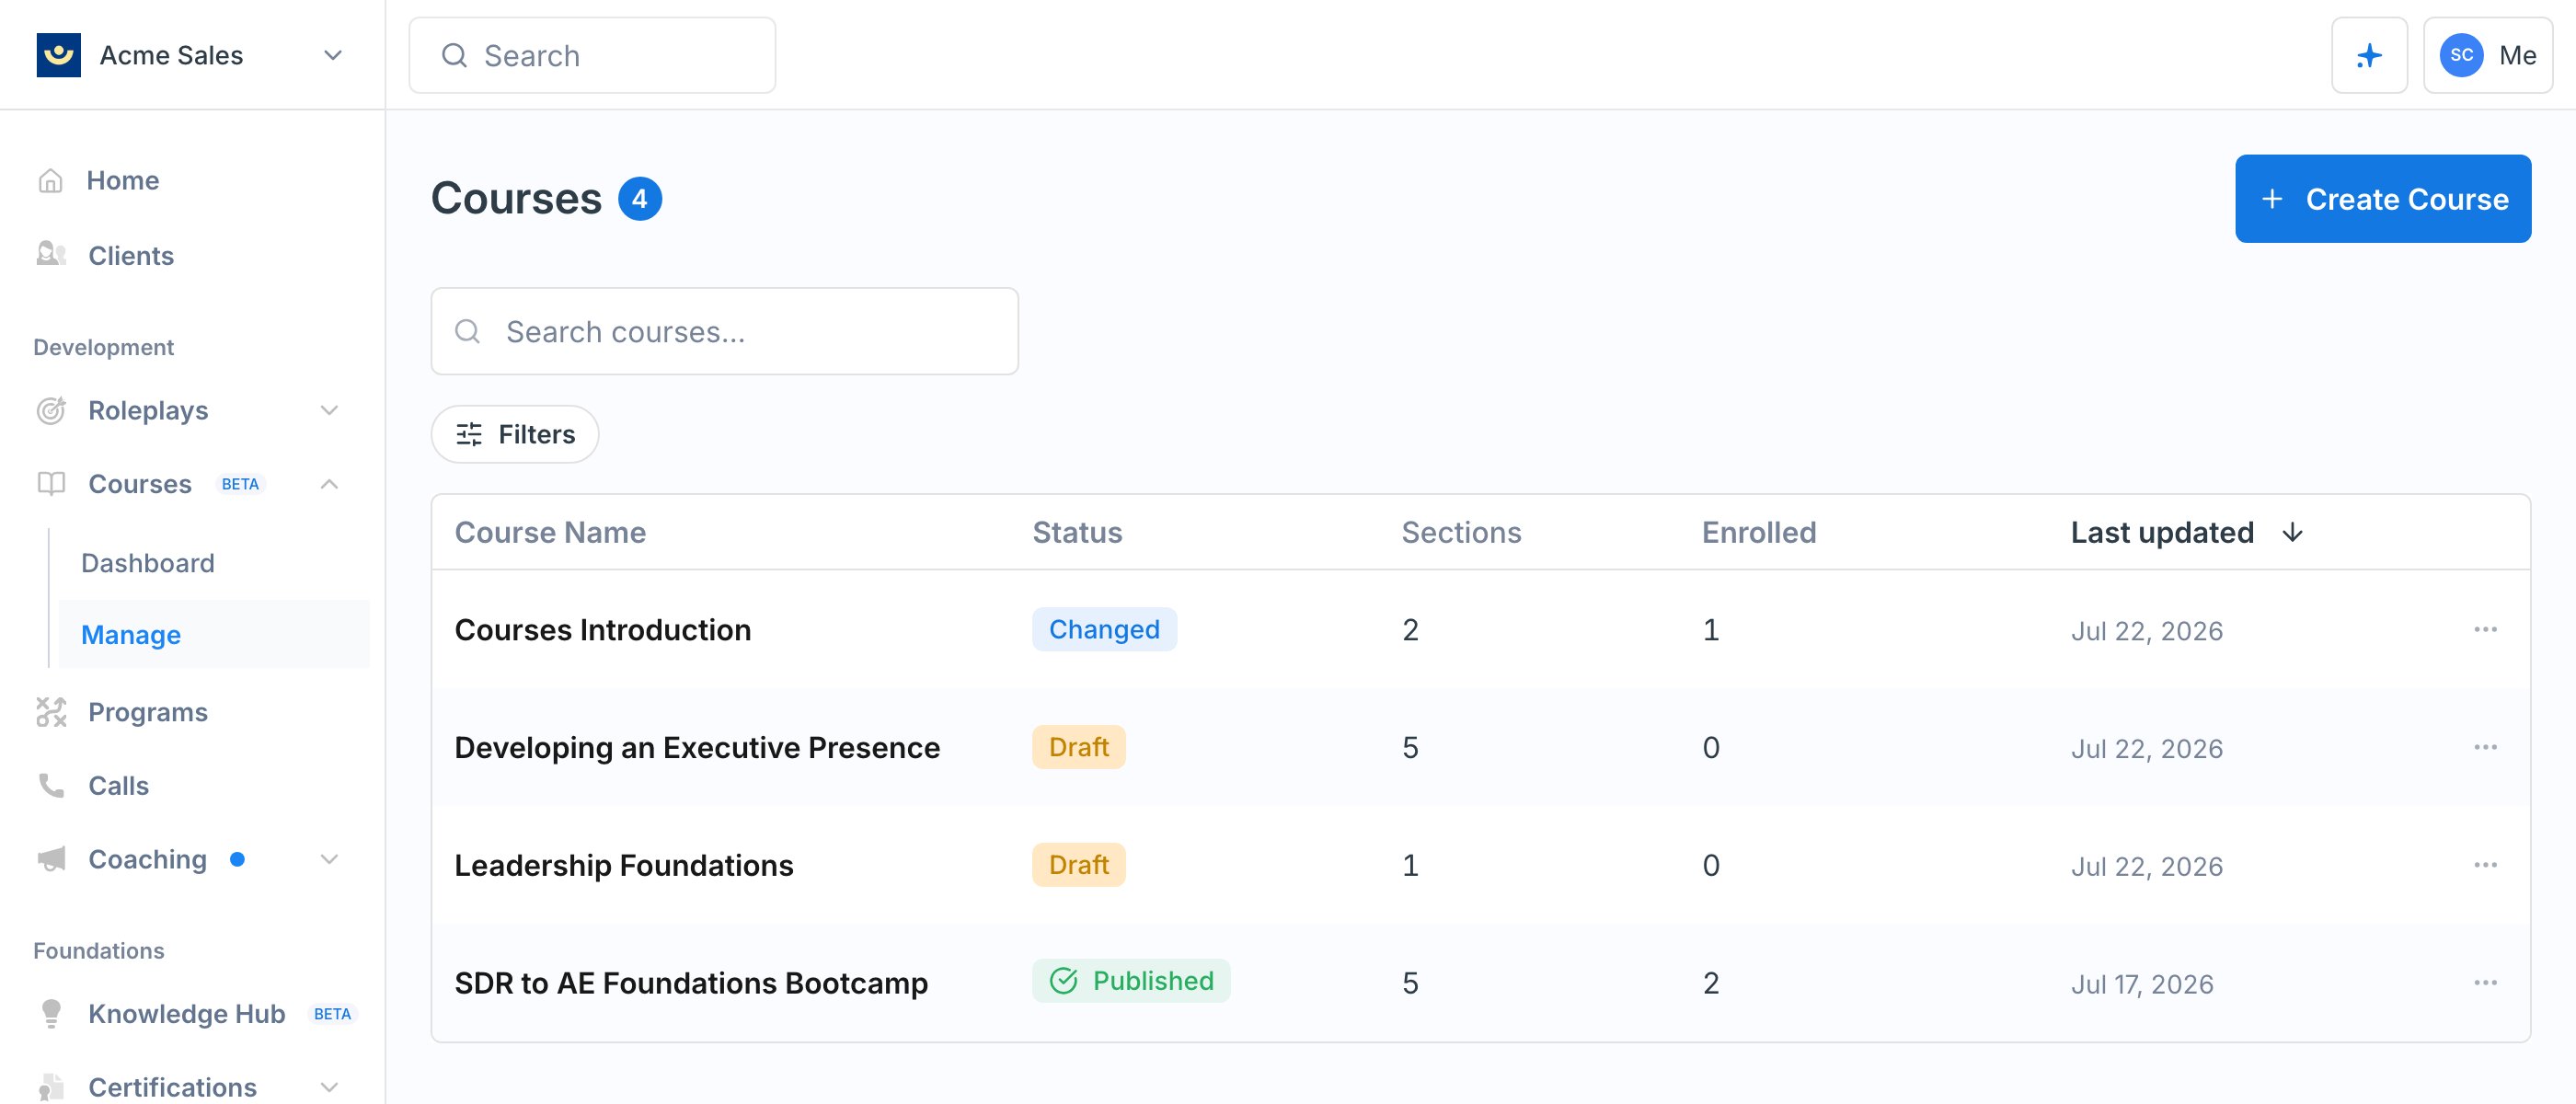Open the SDR to AE Foundations Bootcamp course
Viewport: 2576px width, 1104px height.
[x=691, y=983]
